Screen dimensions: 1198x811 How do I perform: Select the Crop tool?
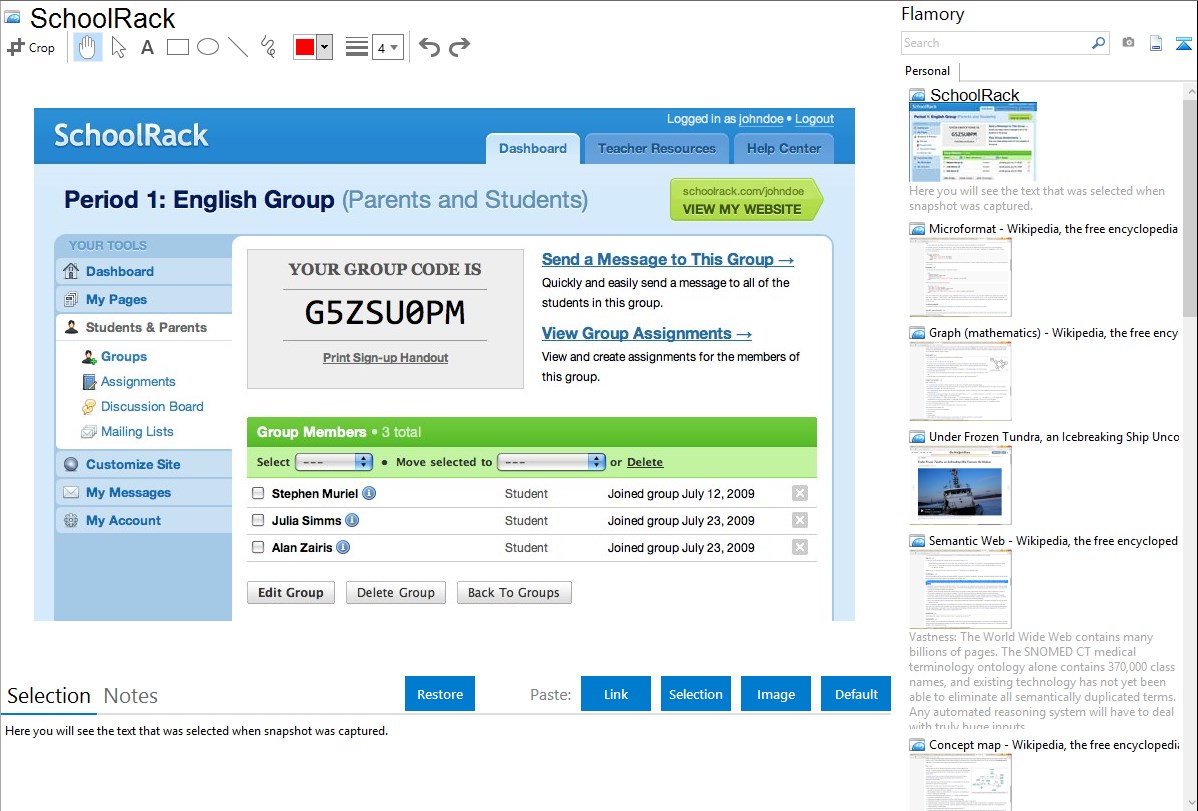31,47
